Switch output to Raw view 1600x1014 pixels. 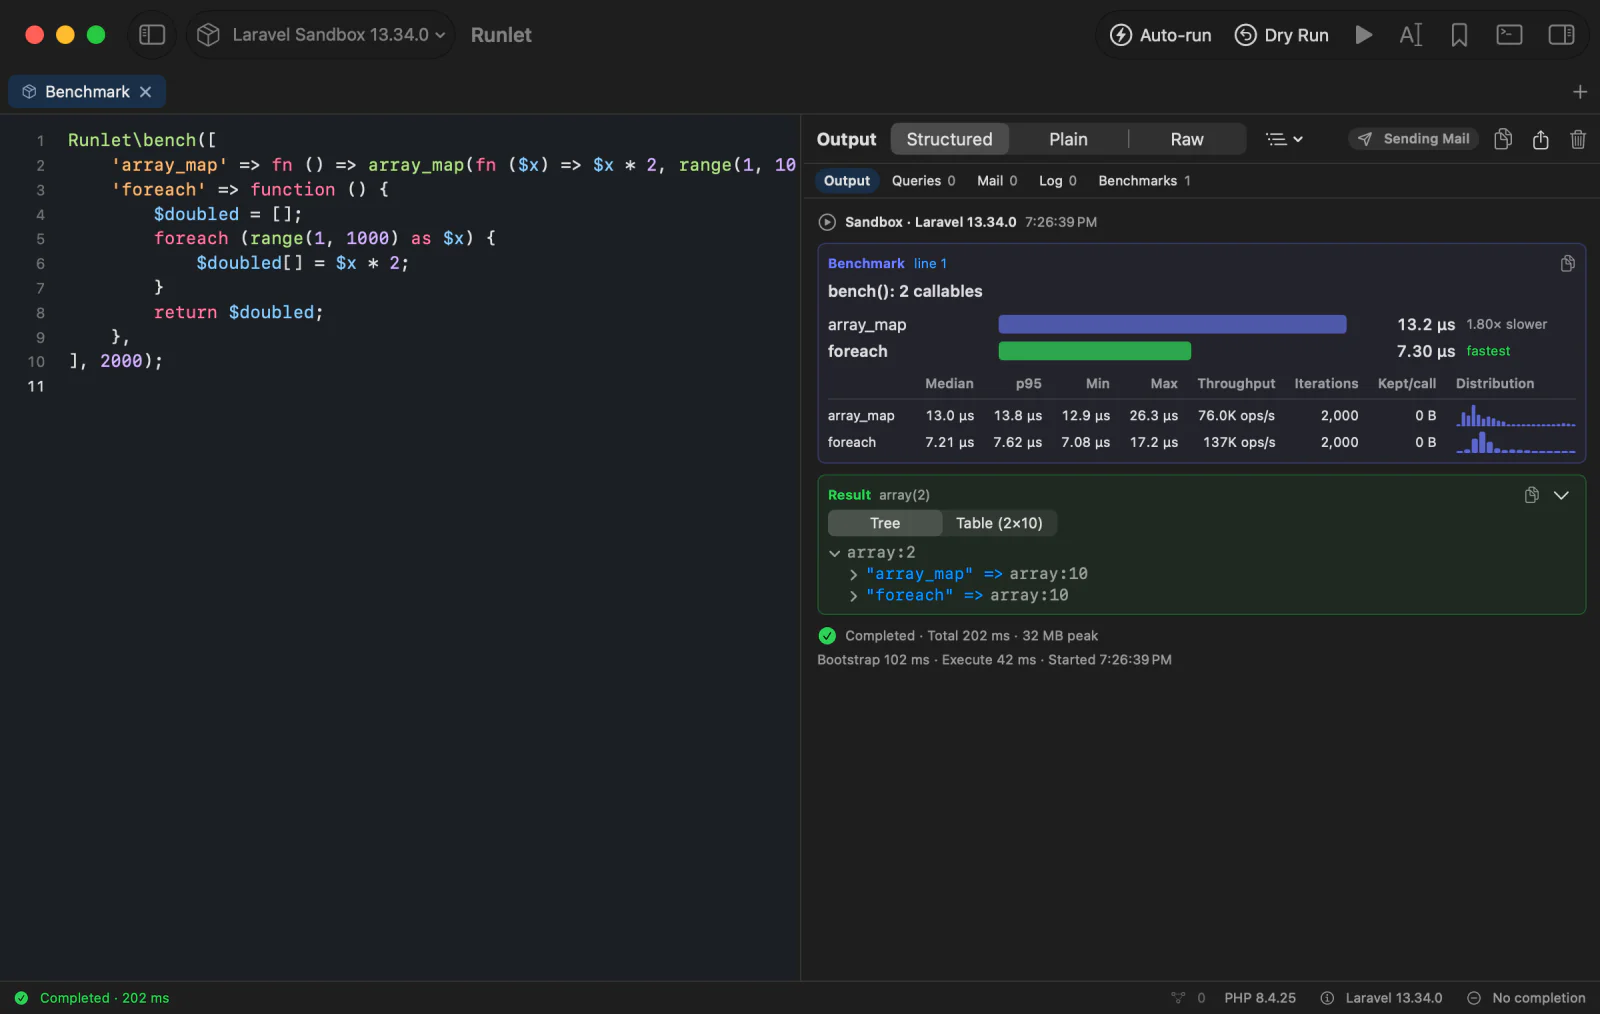1187,139
